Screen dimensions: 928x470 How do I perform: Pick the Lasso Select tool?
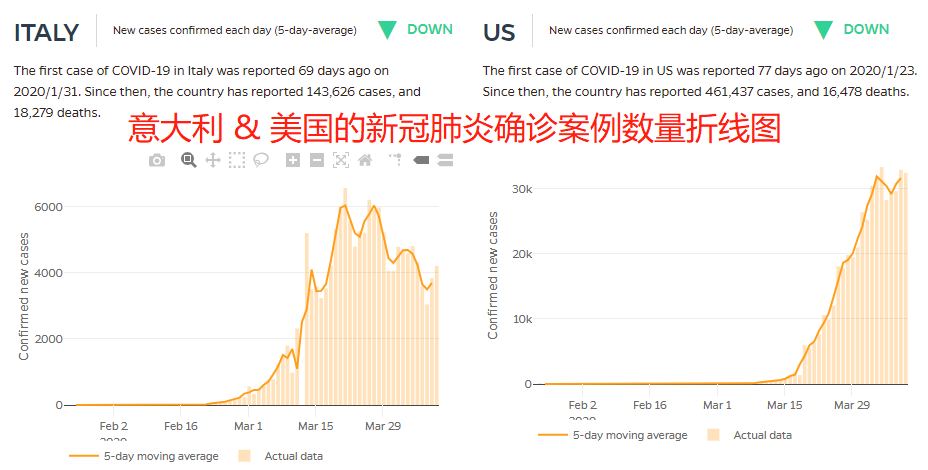pos(261,160)
